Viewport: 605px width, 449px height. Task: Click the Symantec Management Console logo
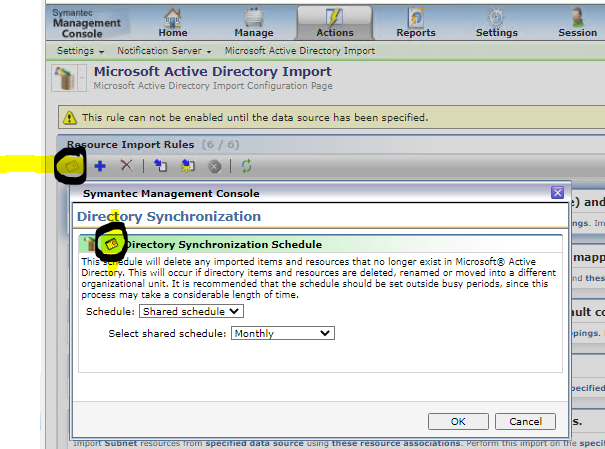(x=86, y=24)
